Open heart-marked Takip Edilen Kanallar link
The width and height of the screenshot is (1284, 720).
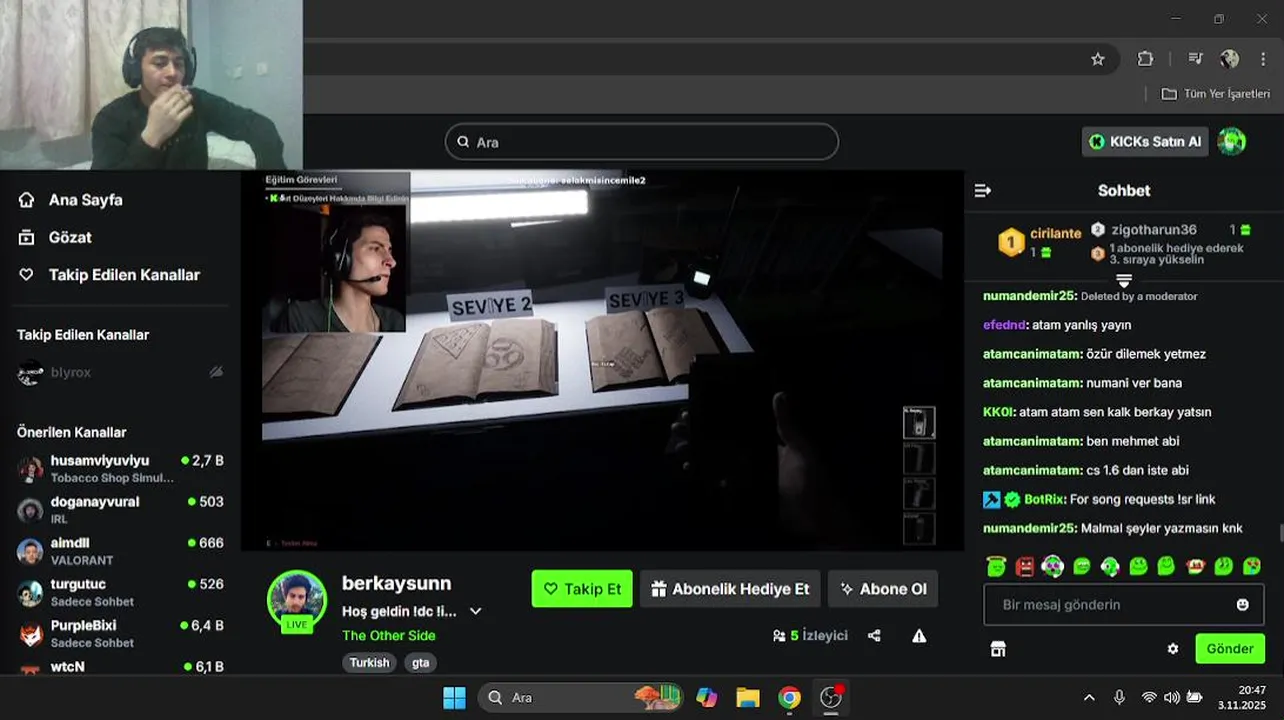click(109, 275)
